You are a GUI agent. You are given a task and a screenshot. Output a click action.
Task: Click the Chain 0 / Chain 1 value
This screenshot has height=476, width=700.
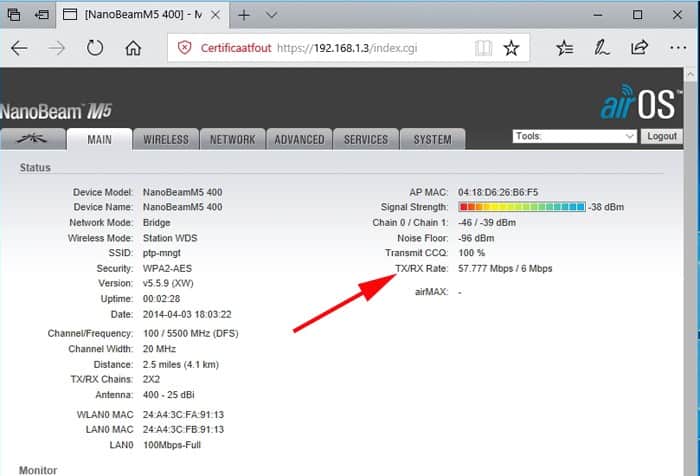point(487,222)
